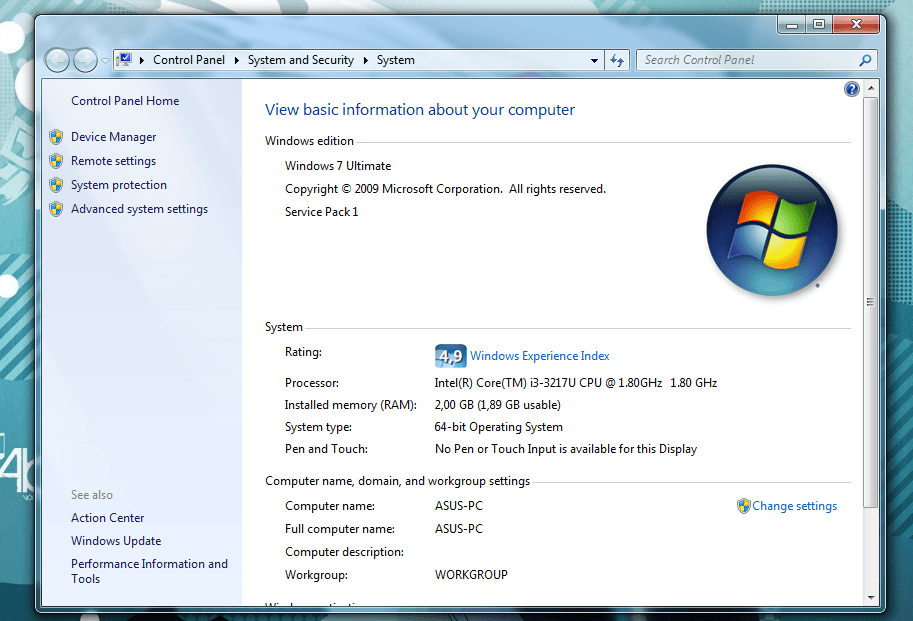Open Windows Update under See also
913x621 pixels.
(116, 541)
